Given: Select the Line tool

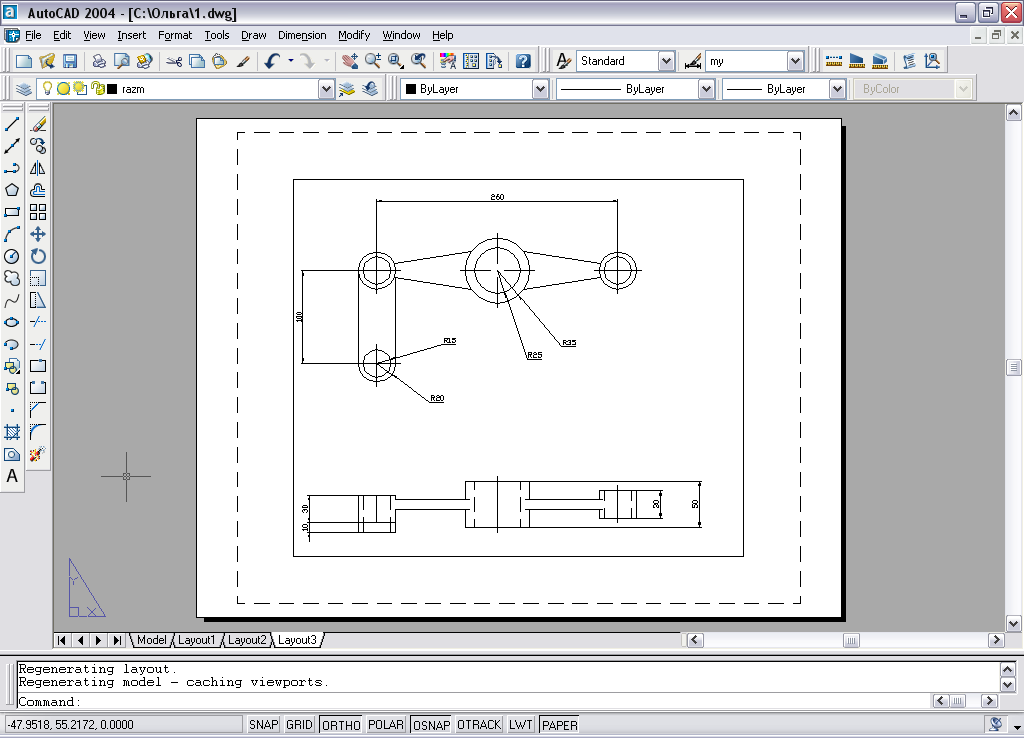Looking at the screenshot, I should [x=12, y=124].
